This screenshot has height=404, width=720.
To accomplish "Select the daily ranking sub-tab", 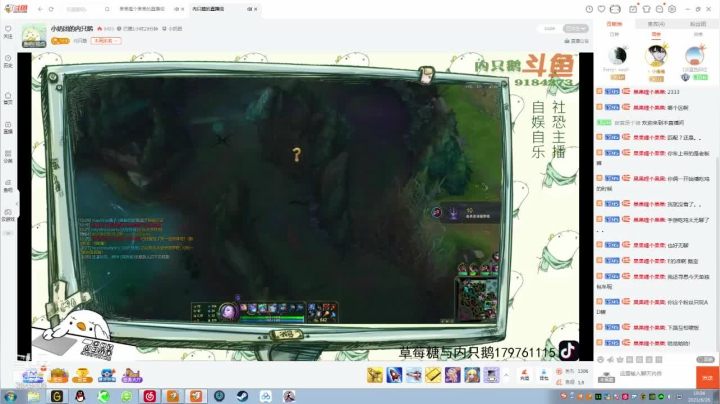I will click(x=614, y=34).
